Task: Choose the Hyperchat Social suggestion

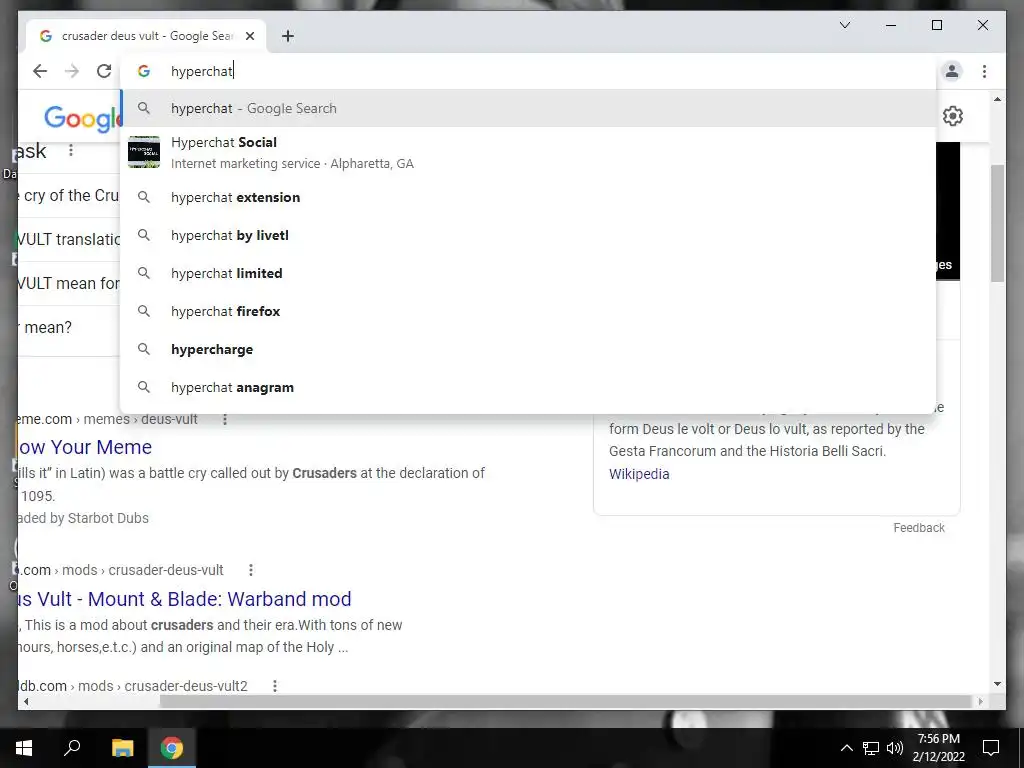Action: [x=528, y=152]
